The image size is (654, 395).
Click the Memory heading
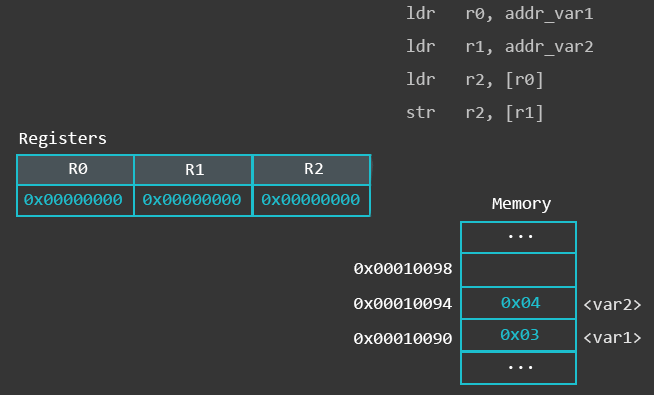521,204
